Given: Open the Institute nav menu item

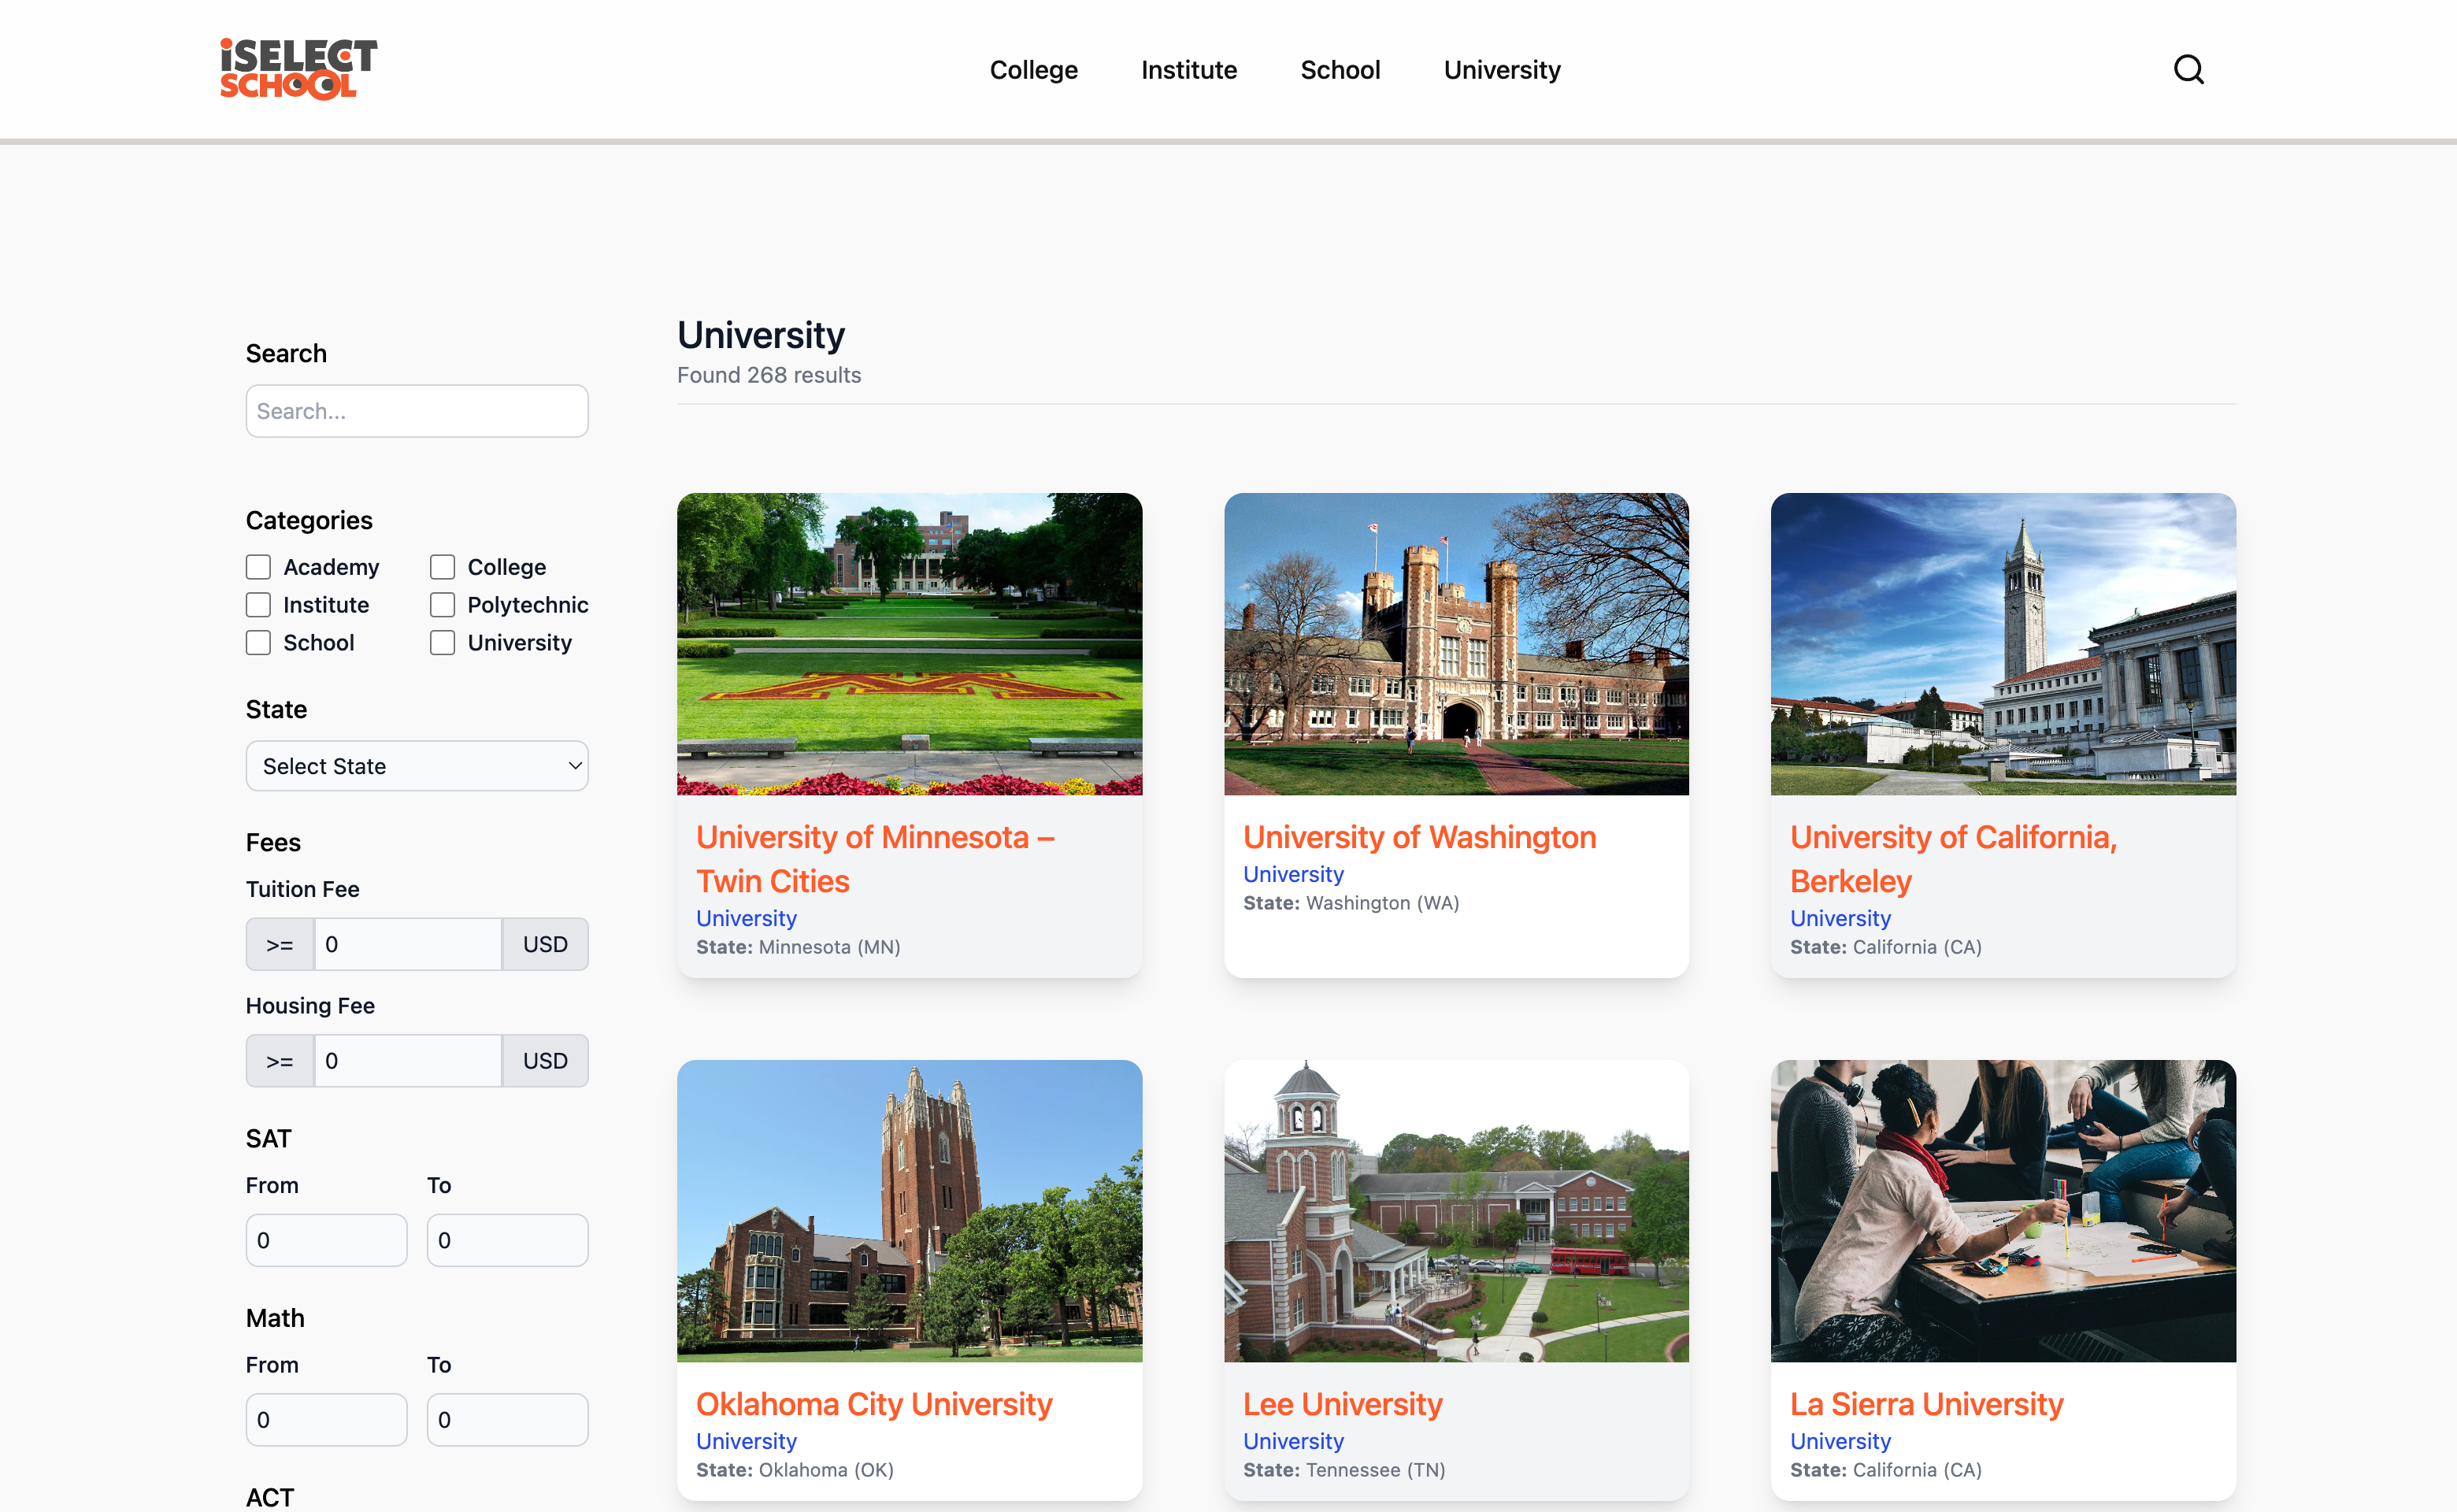Looking at the screenshot, I should coord(1189,70).
